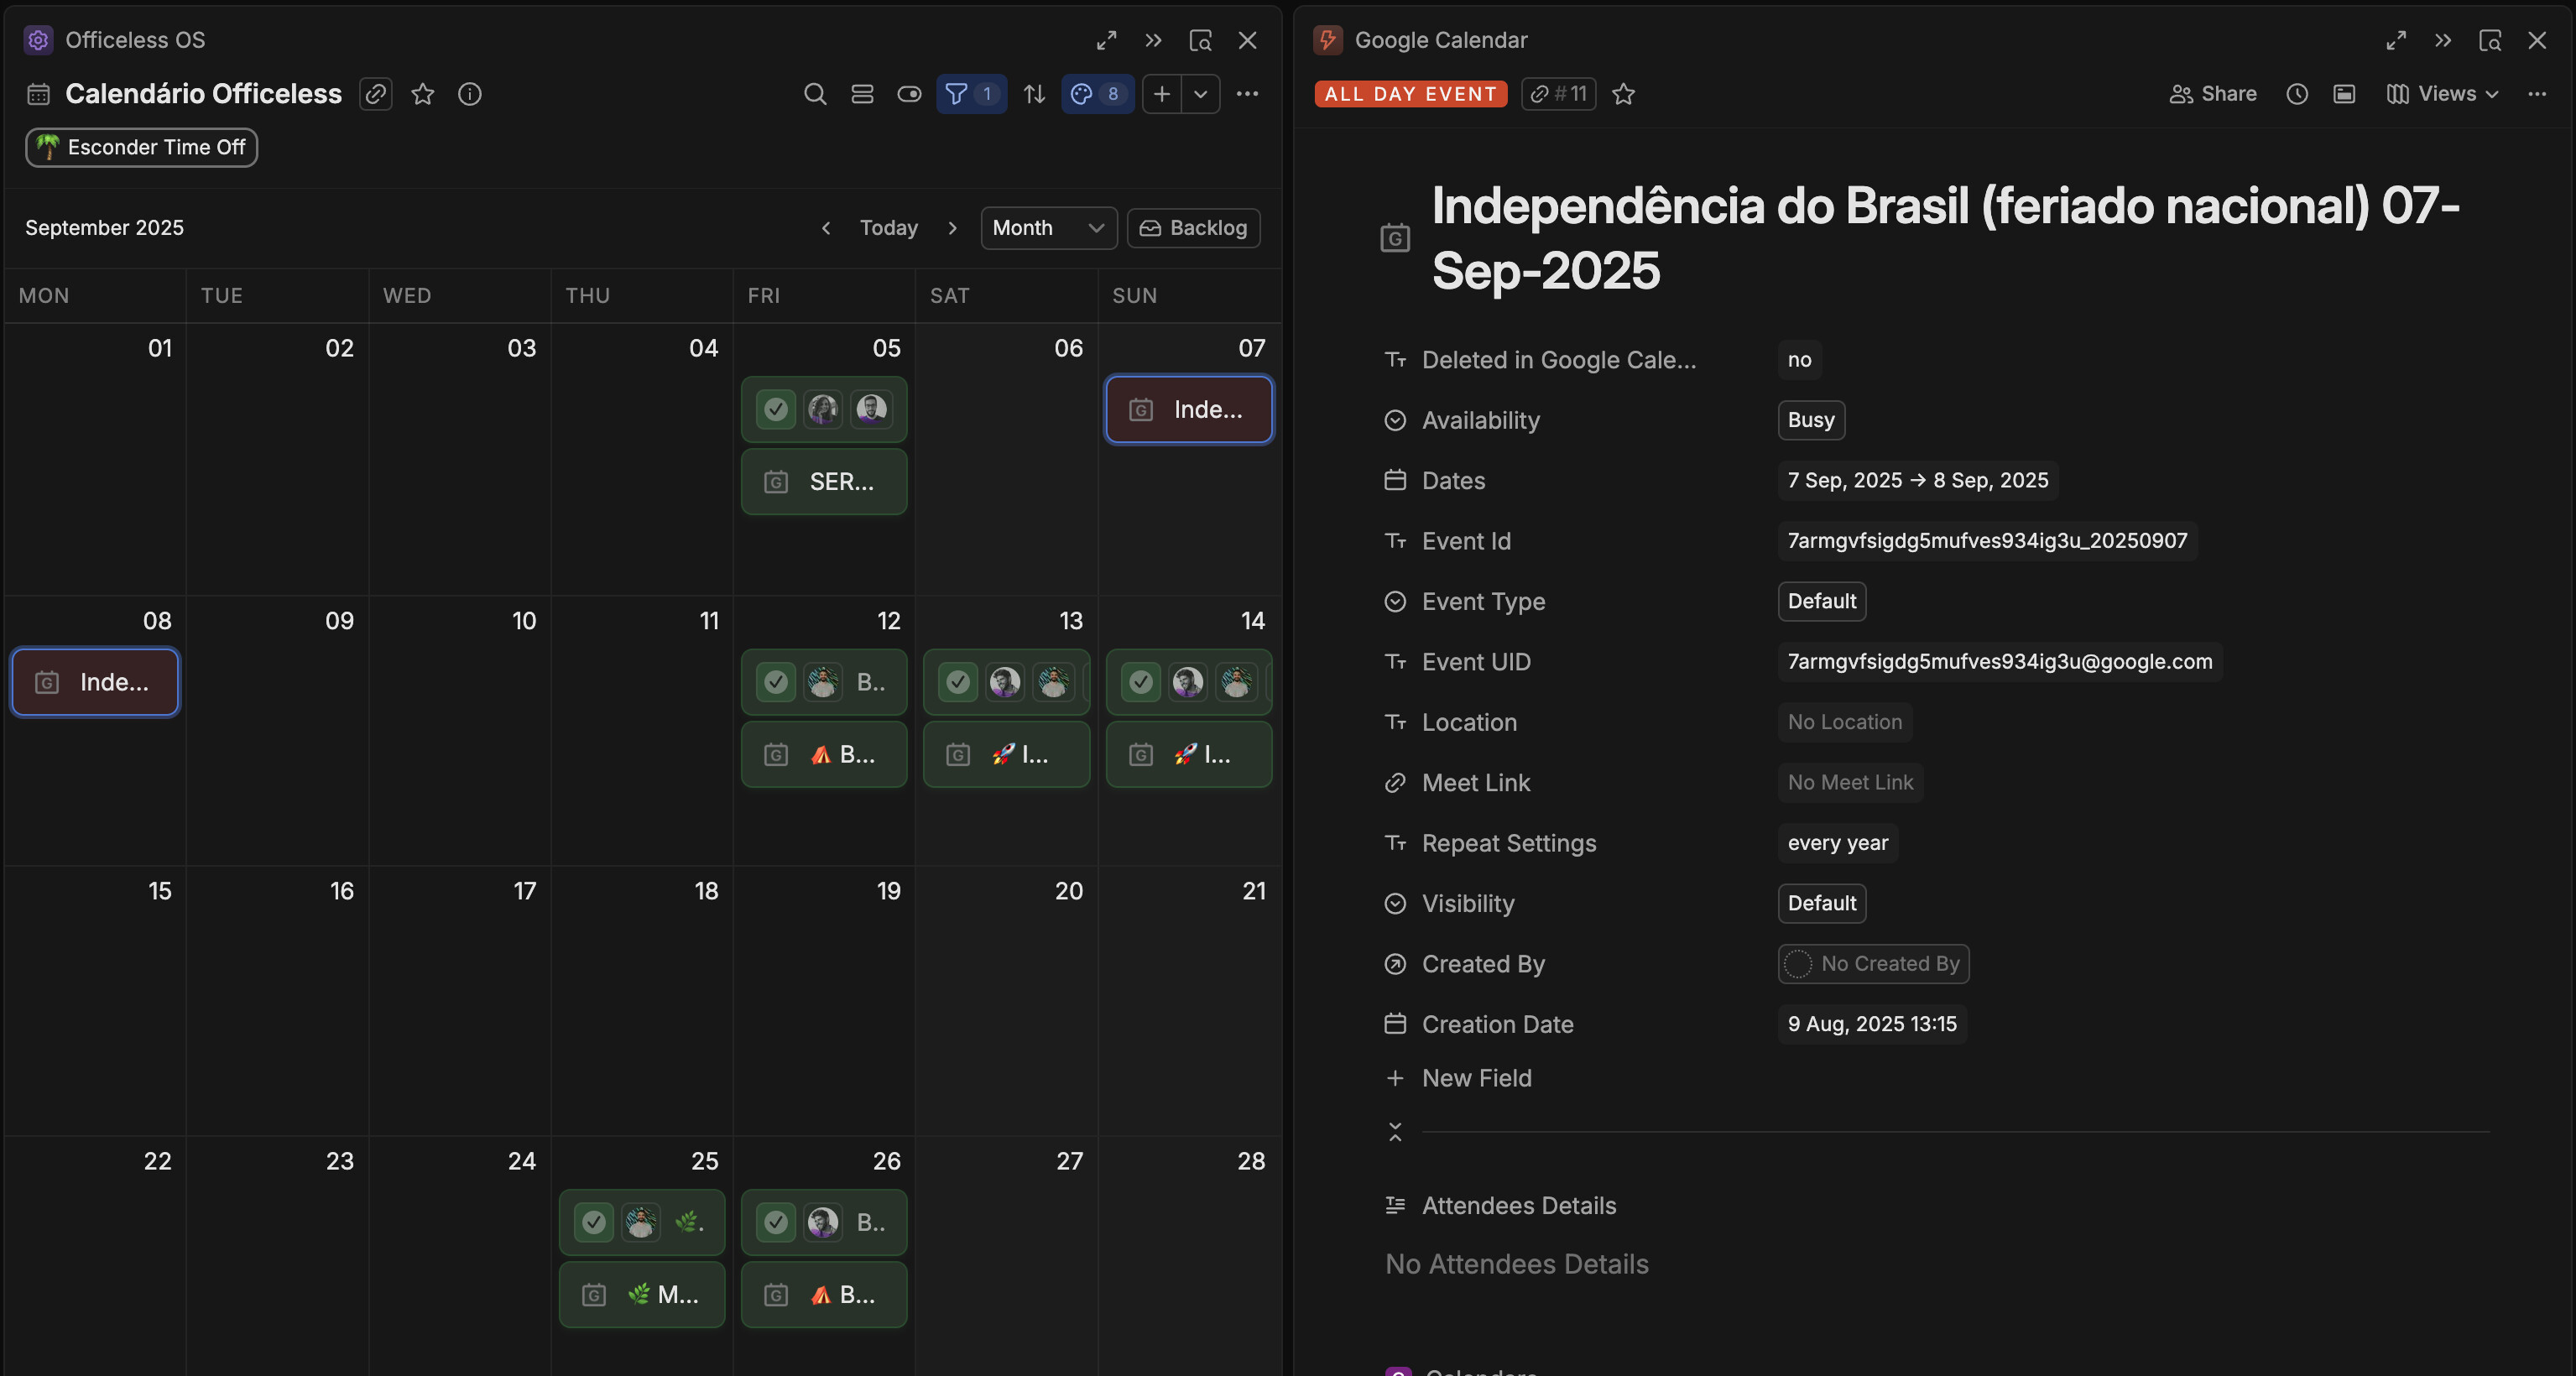Copy link icon next to calendar title
Screen dimensions: 2576x1376
[x=376, y=94]
